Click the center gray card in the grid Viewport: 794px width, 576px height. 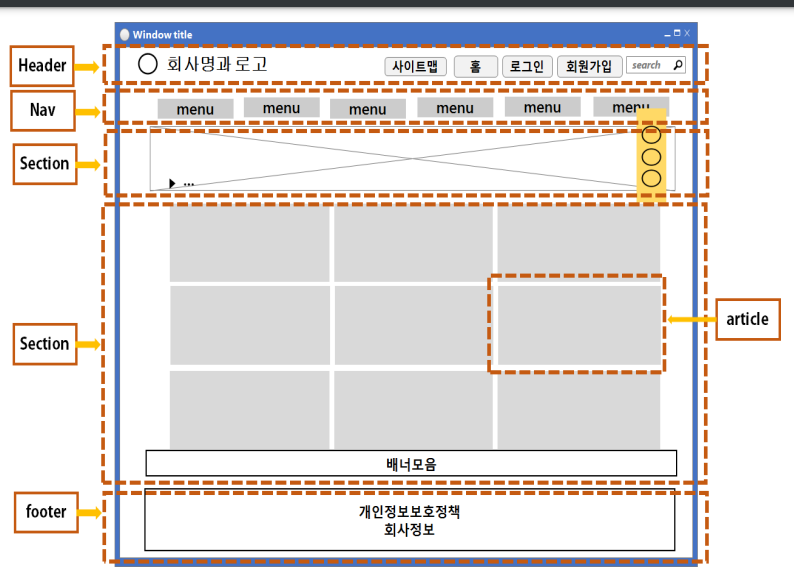point(413,325)
